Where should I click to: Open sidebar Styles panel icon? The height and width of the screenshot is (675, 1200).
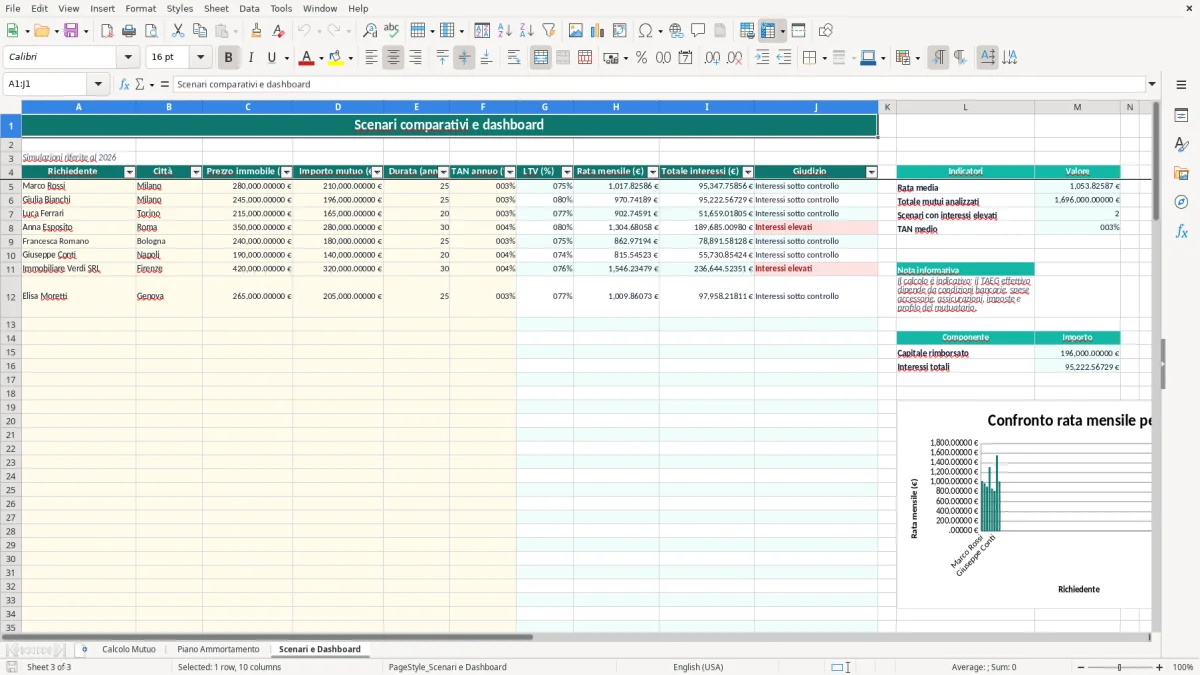coord(1181,145)
